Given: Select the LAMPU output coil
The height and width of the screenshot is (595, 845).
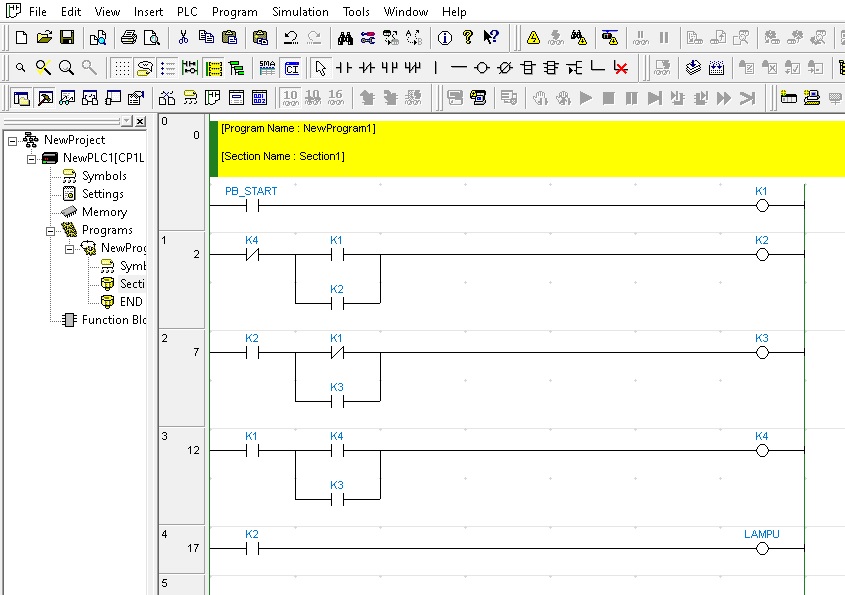Looking at the screenshot, I should pos(762,549).
